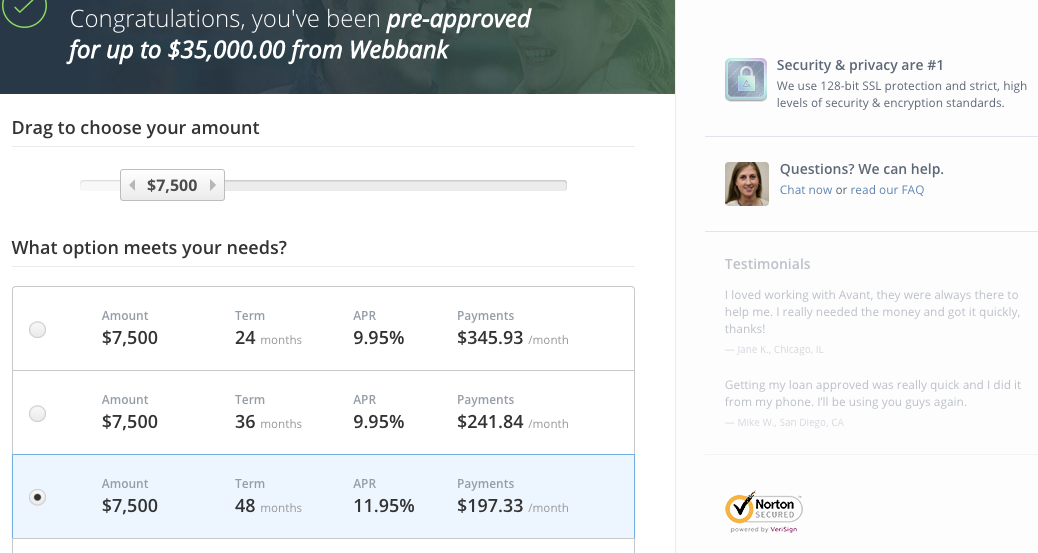This screenshot has width=1038, height=553.
Task: Select the 36 months loan option
Action: [x=37, y=413]
